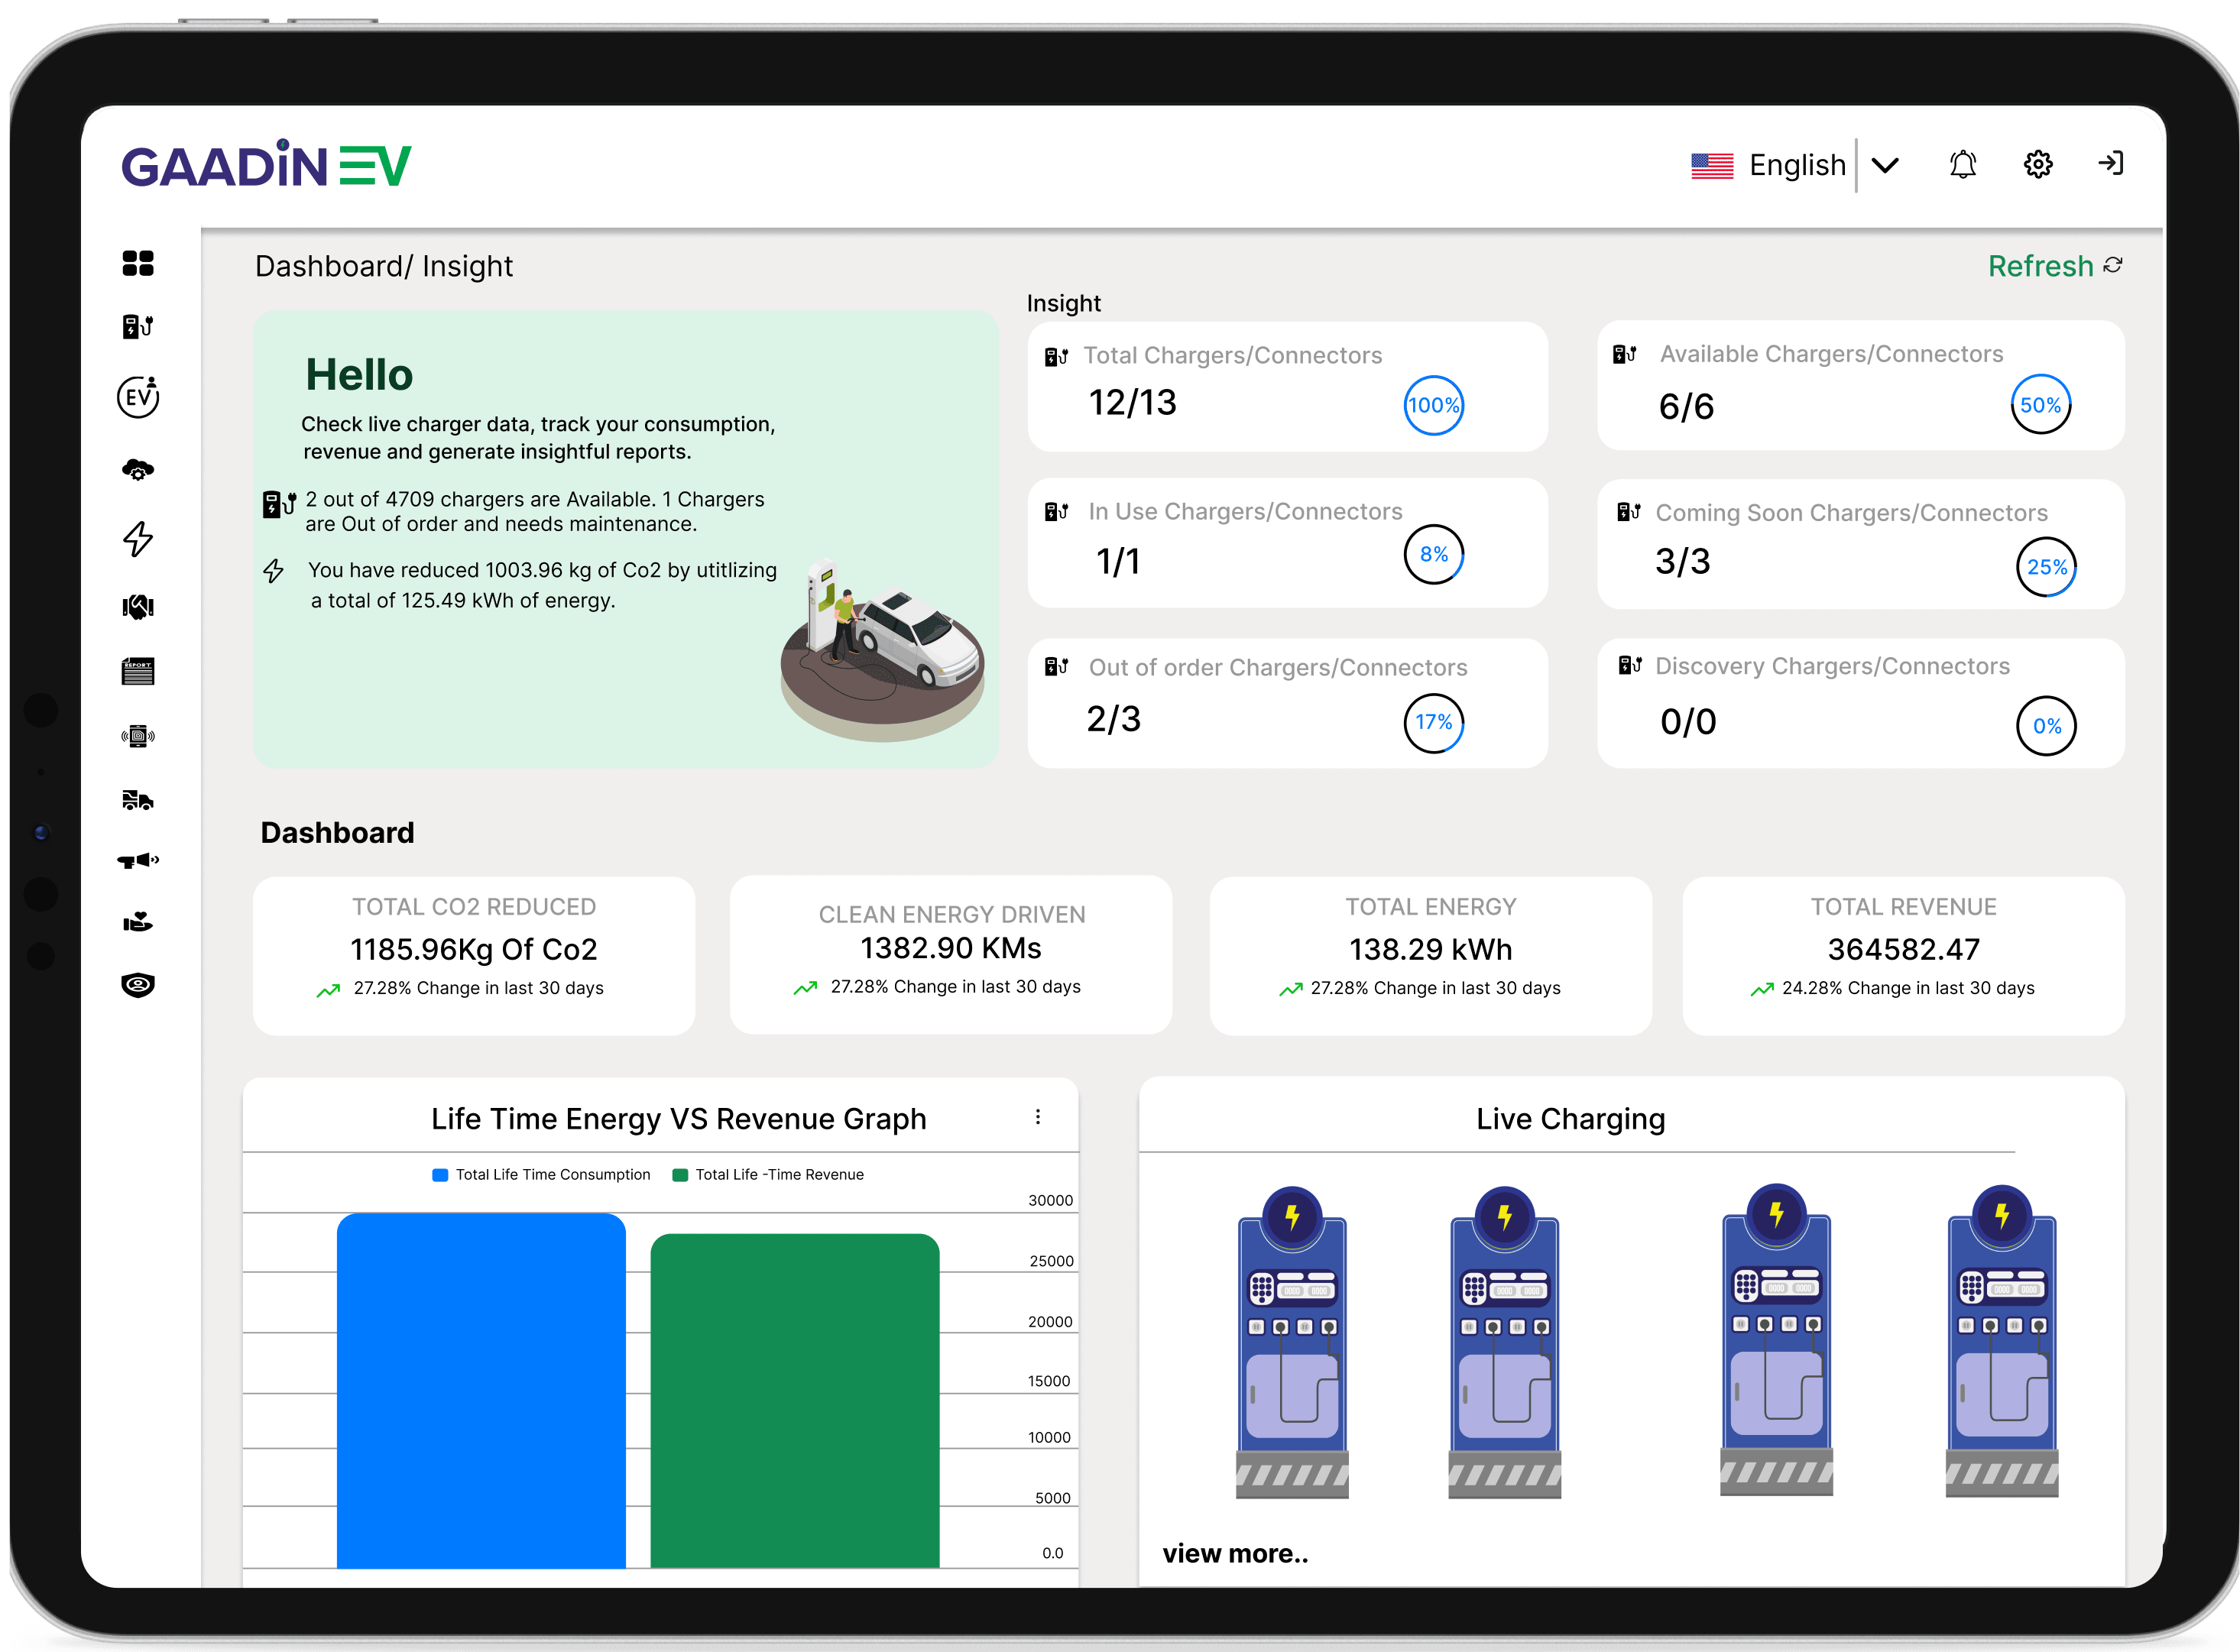Click the GAADIN EV logo

[266, 164]
